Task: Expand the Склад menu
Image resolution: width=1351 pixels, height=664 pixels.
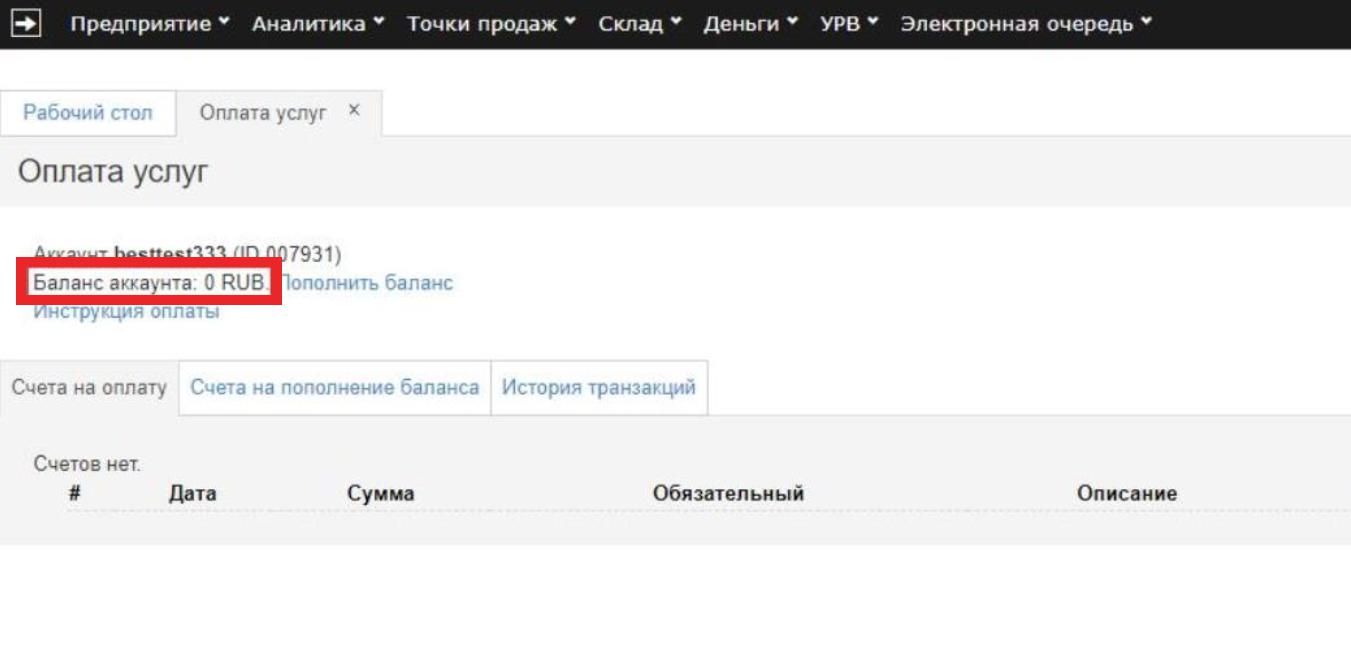Action: [639, 24]
